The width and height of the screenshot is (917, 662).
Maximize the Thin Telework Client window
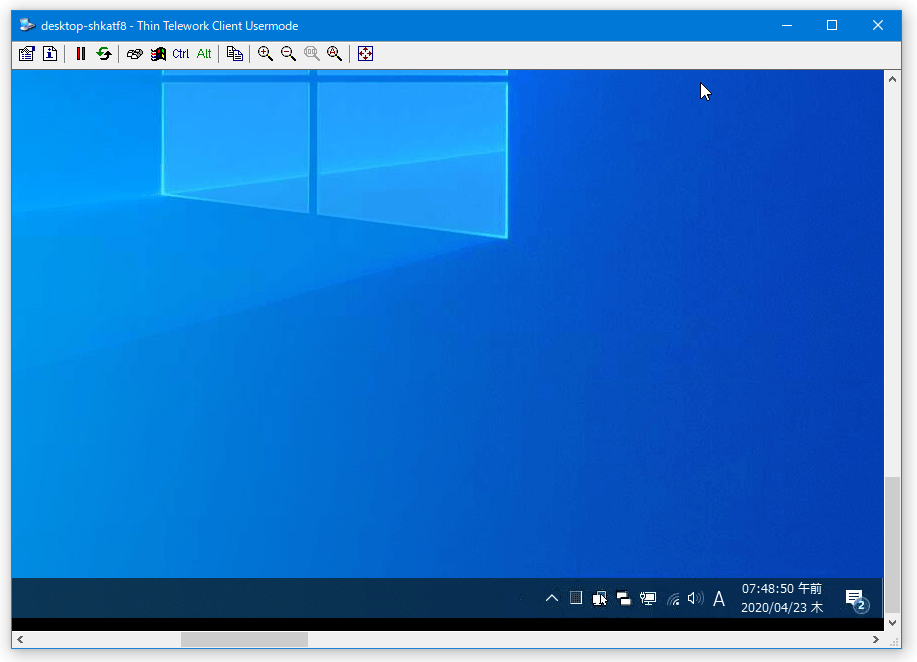tap(832, 25)
